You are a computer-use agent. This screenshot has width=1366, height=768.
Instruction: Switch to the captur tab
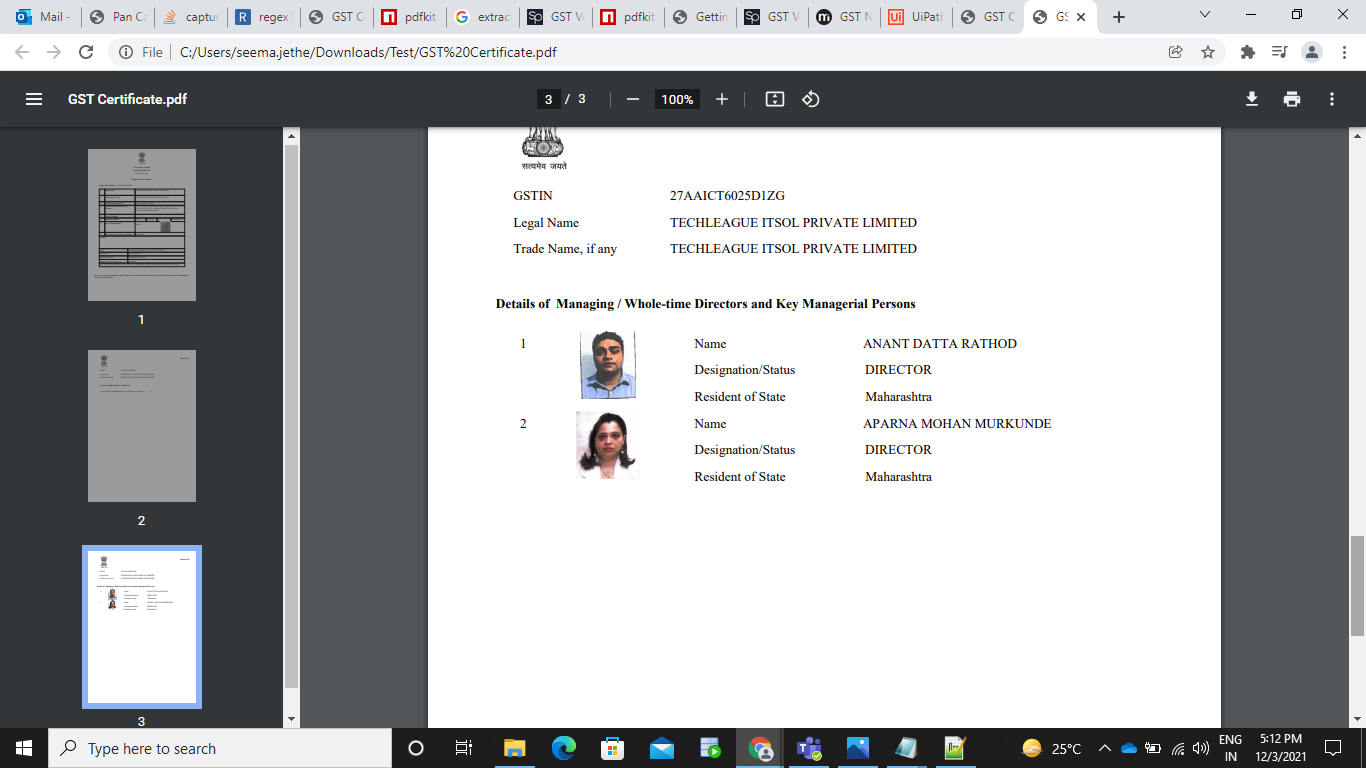click(x=189, y=17)
